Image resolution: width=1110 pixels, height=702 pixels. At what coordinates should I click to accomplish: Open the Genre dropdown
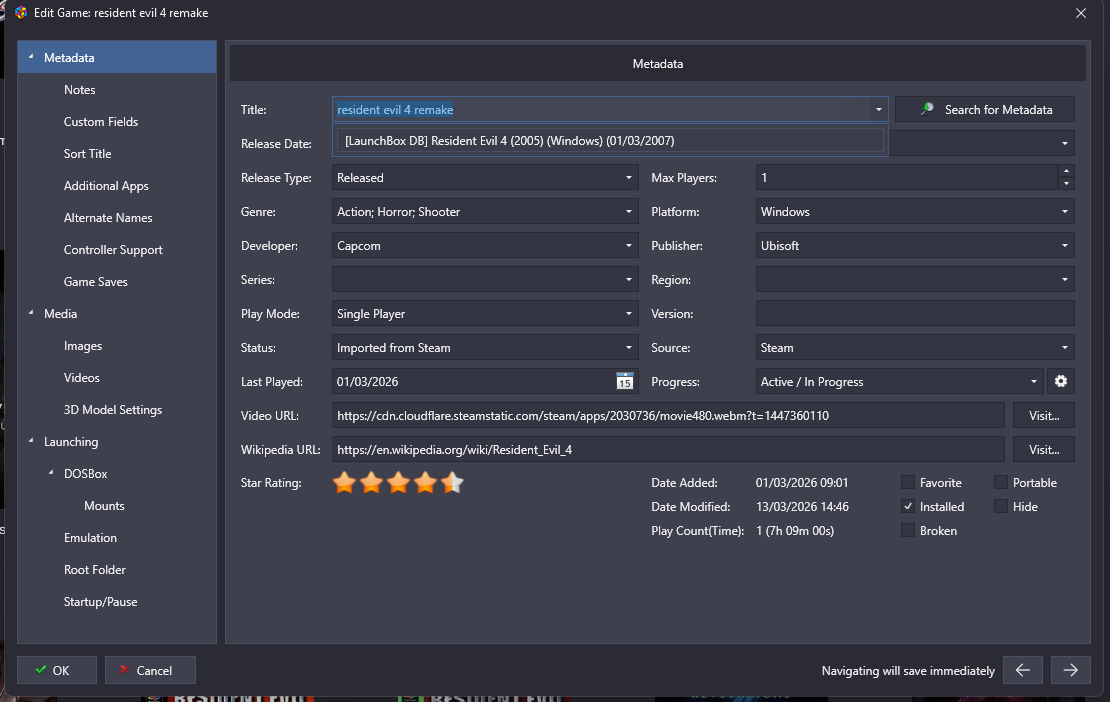(629, 212)
